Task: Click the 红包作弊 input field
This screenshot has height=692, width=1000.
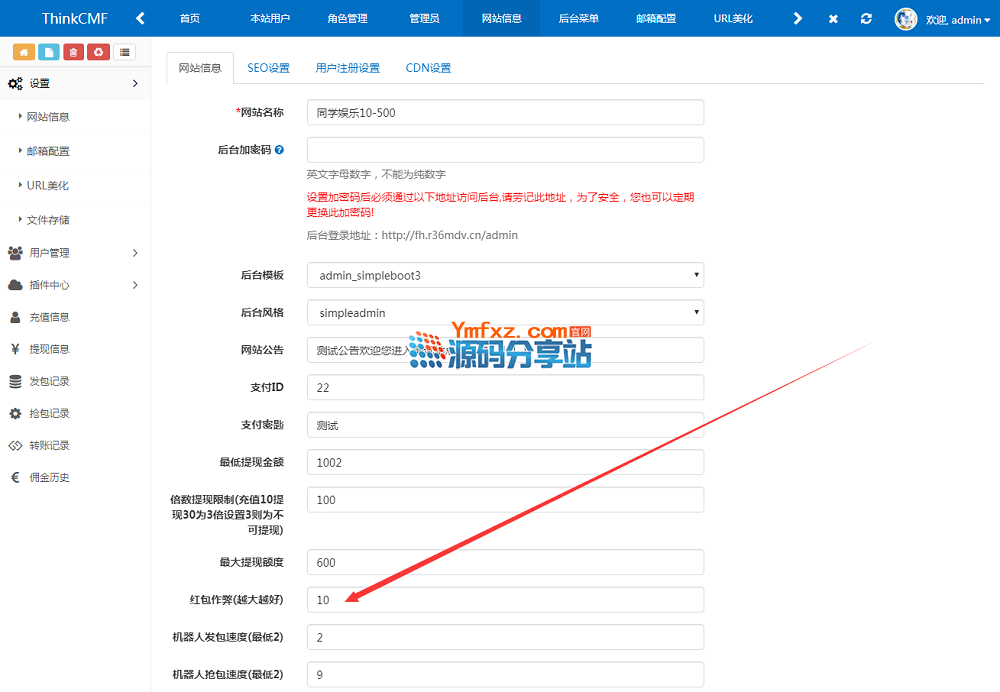Action: 505,600
